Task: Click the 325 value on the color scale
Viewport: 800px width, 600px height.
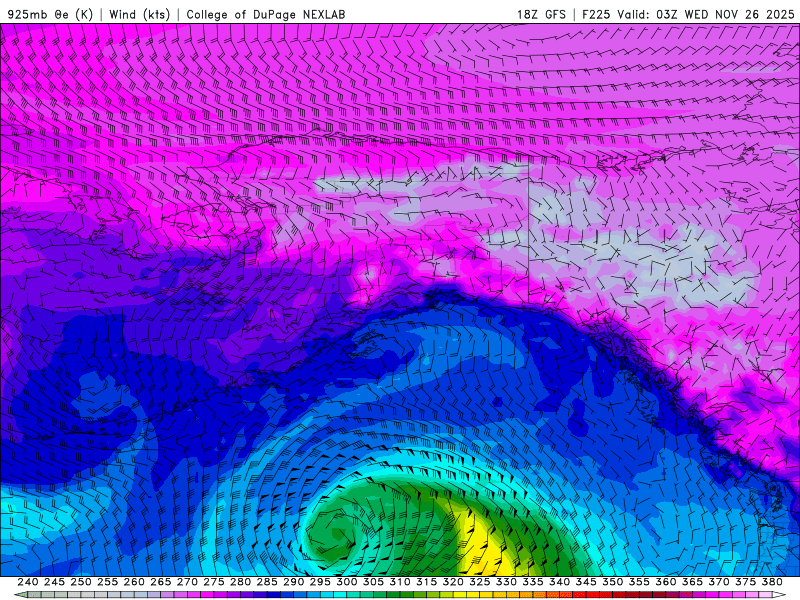Action: click(x=480, y=582)
